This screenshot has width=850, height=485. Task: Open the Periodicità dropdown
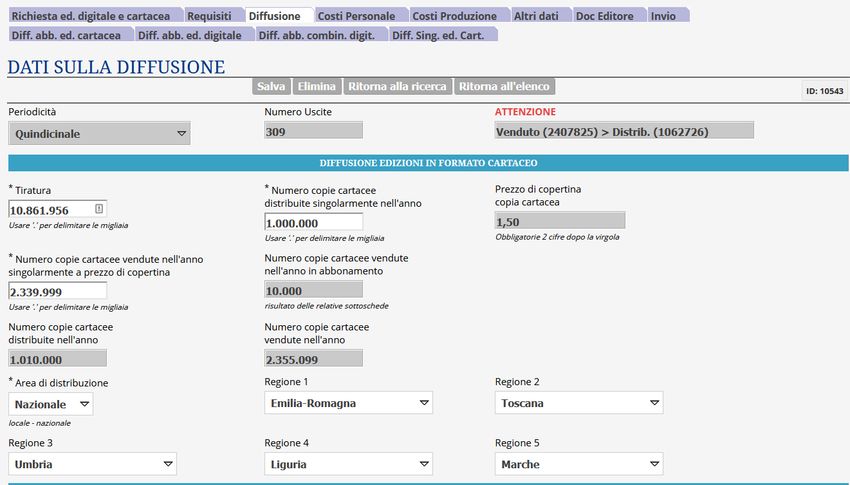(99, 133)
